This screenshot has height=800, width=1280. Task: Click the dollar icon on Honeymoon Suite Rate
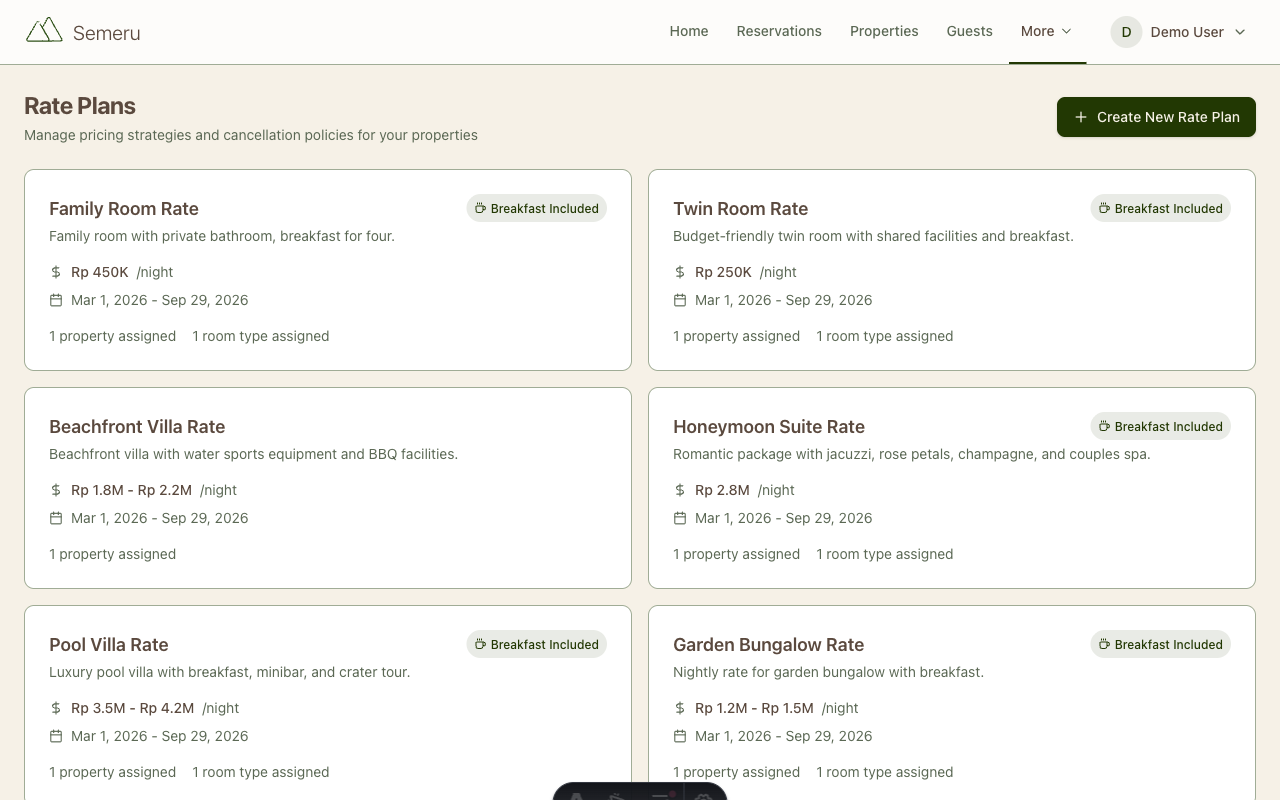[680, 490]
